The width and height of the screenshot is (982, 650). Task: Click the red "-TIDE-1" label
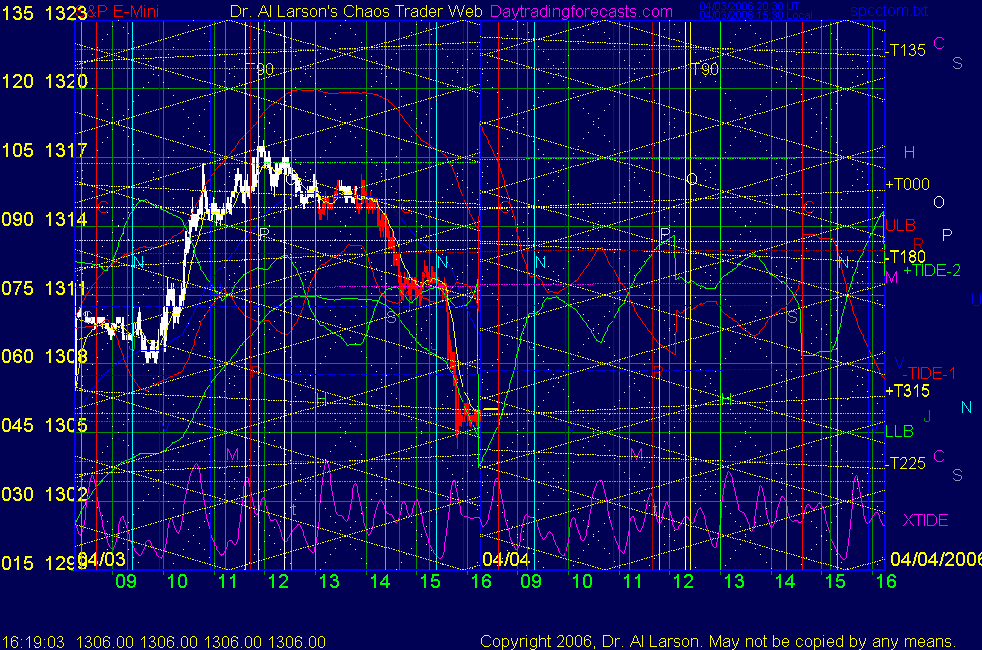tap(929, 374)
